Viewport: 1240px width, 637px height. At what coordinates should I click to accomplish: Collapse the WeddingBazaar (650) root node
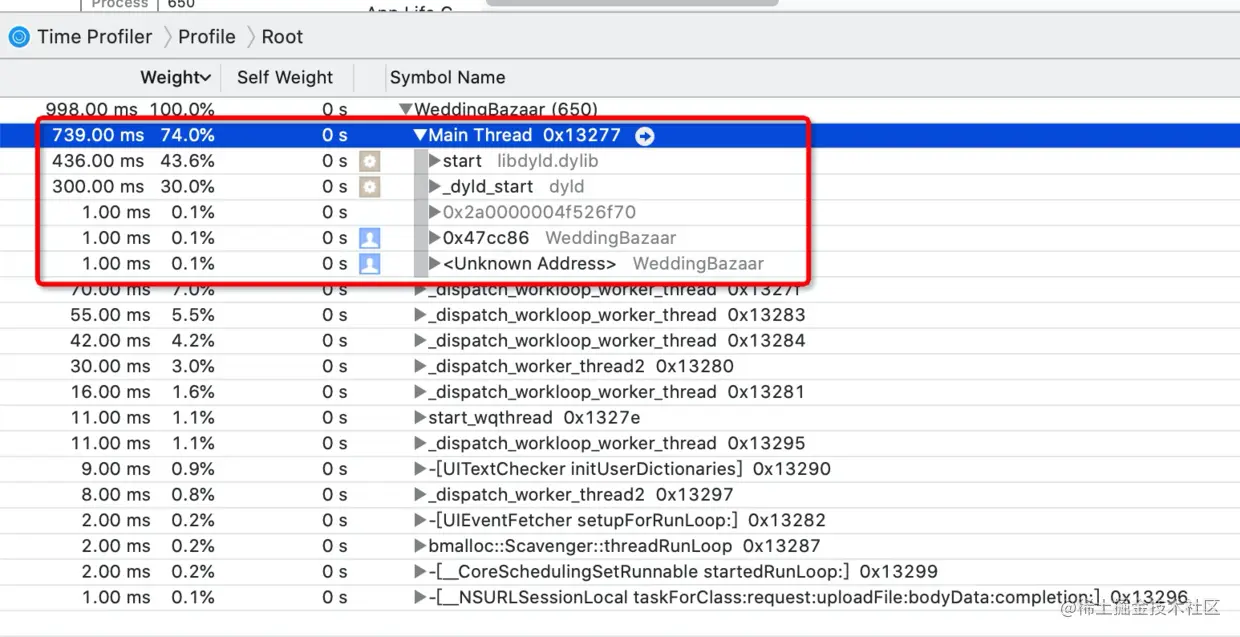(x=405, y=109)
